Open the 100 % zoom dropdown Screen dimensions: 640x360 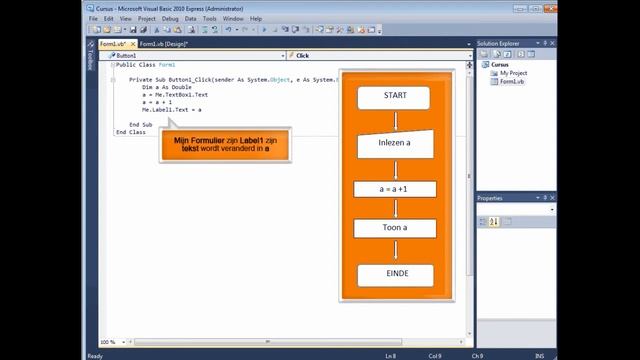[x=123, y=342]
